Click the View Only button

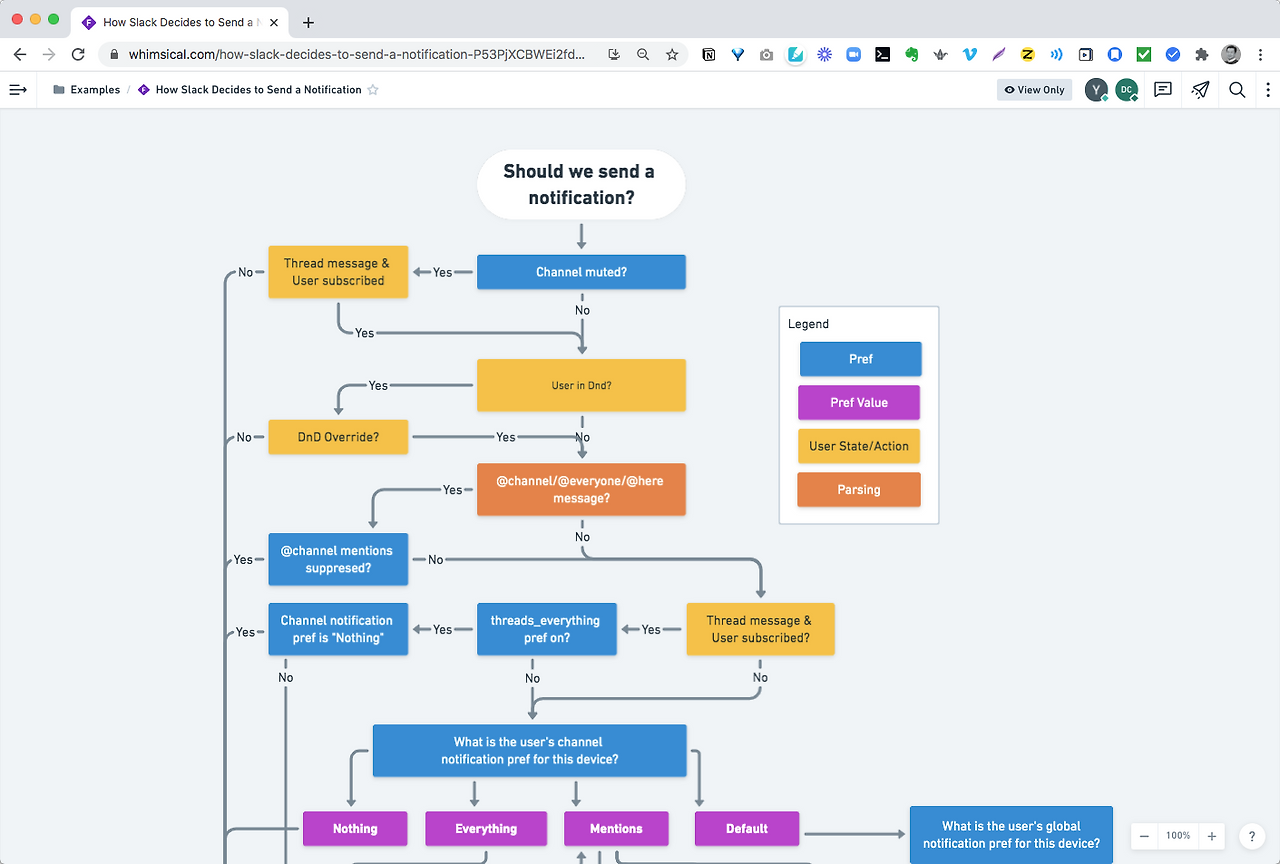[1034, 90]
